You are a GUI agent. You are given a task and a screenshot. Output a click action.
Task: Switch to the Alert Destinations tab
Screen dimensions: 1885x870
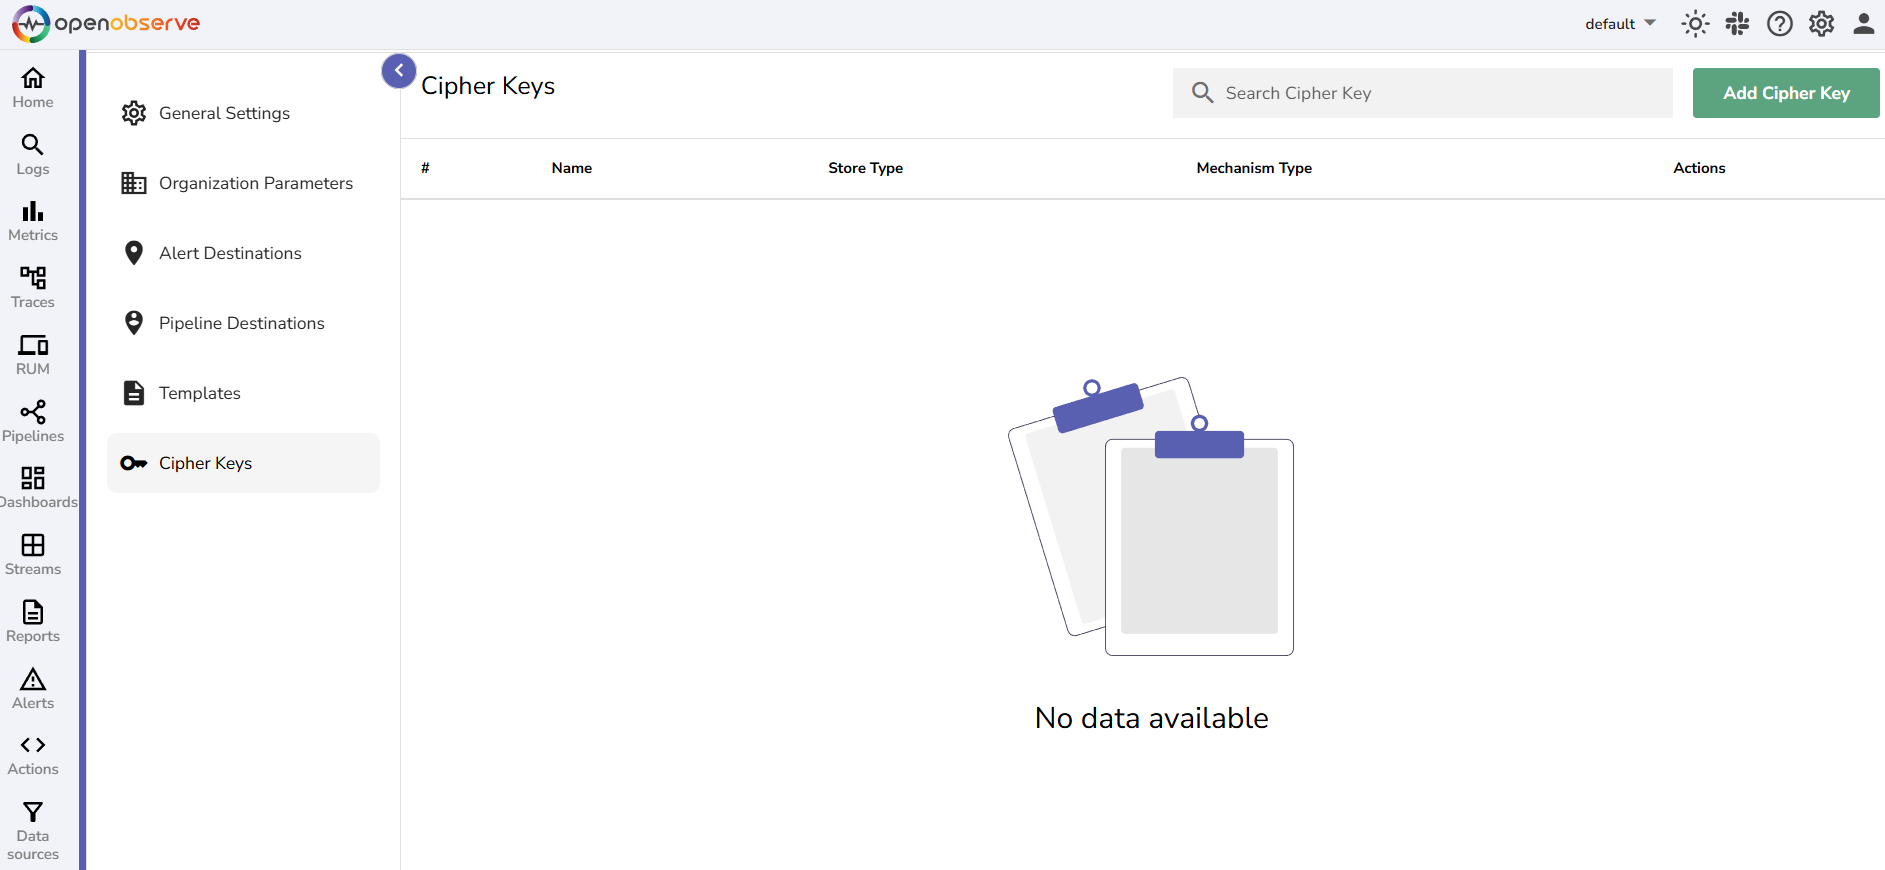(230, 253)
